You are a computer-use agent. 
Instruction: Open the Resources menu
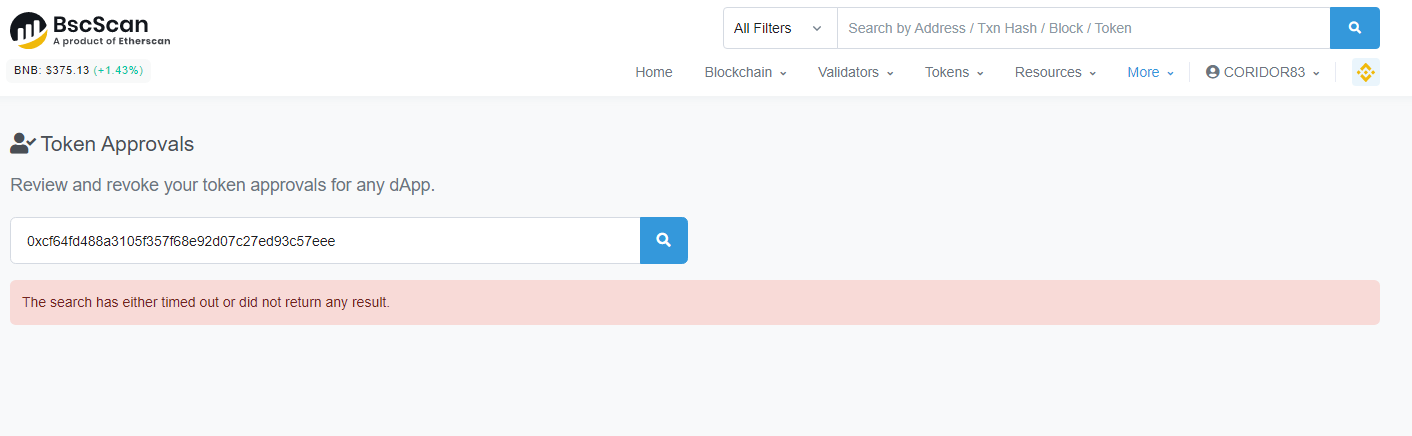point(1055,72)
